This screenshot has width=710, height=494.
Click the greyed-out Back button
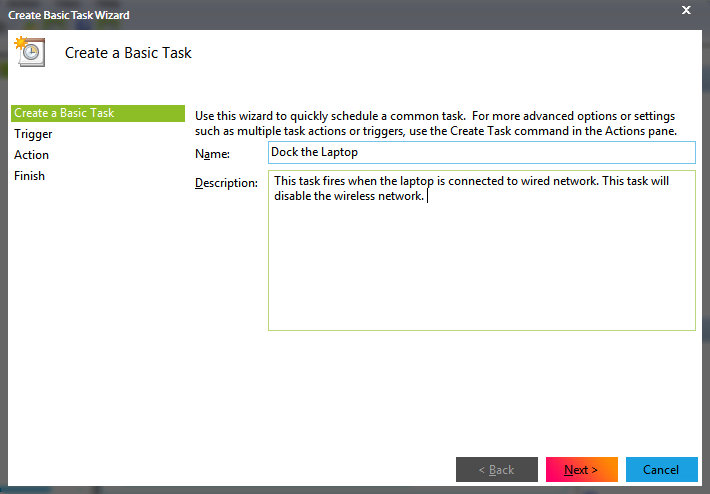(496, 469)
